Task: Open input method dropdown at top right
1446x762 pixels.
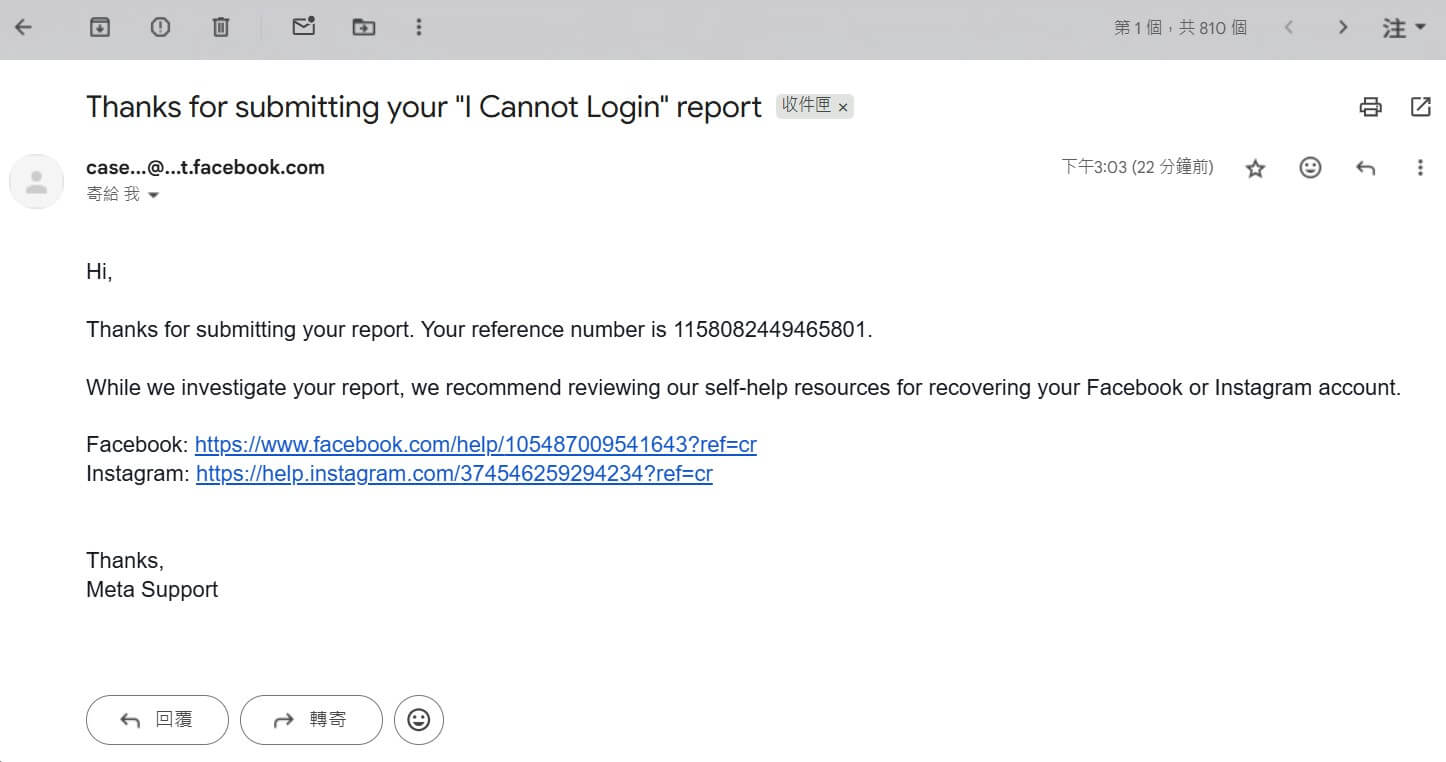Action: click(1404, 28)
